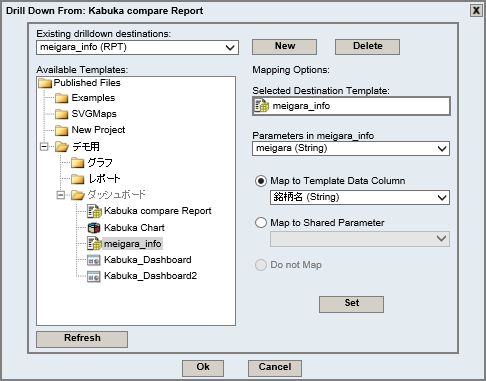Select the Examples folder label
Screen dimensions: 486x381
click(x=93, y=98)
